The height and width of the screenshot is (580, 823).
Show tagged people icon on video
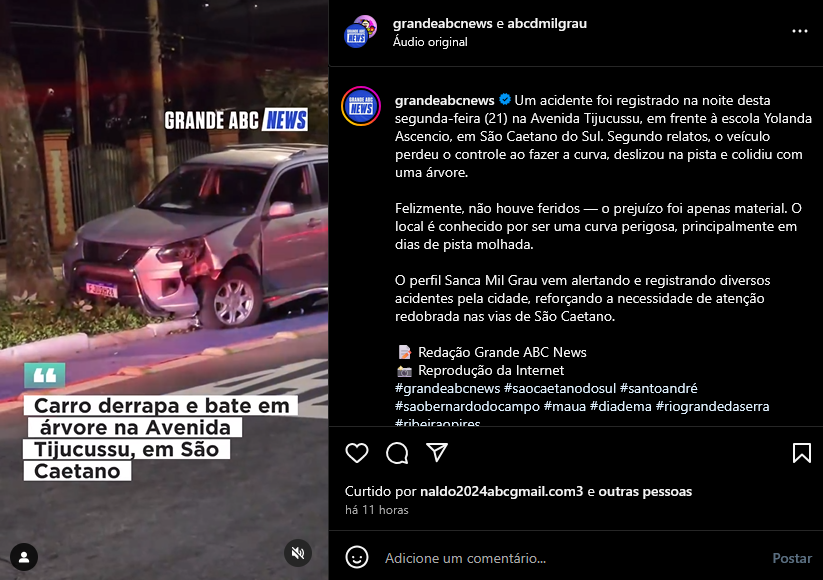tap(24, 557)
